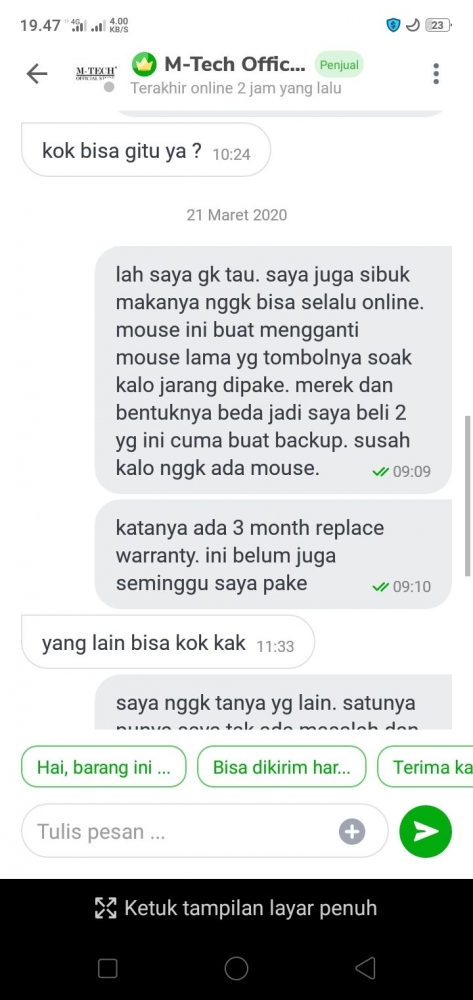Tap the plus attachment icon
This screenshot has height=1000, width=473.
coord(352,831)
